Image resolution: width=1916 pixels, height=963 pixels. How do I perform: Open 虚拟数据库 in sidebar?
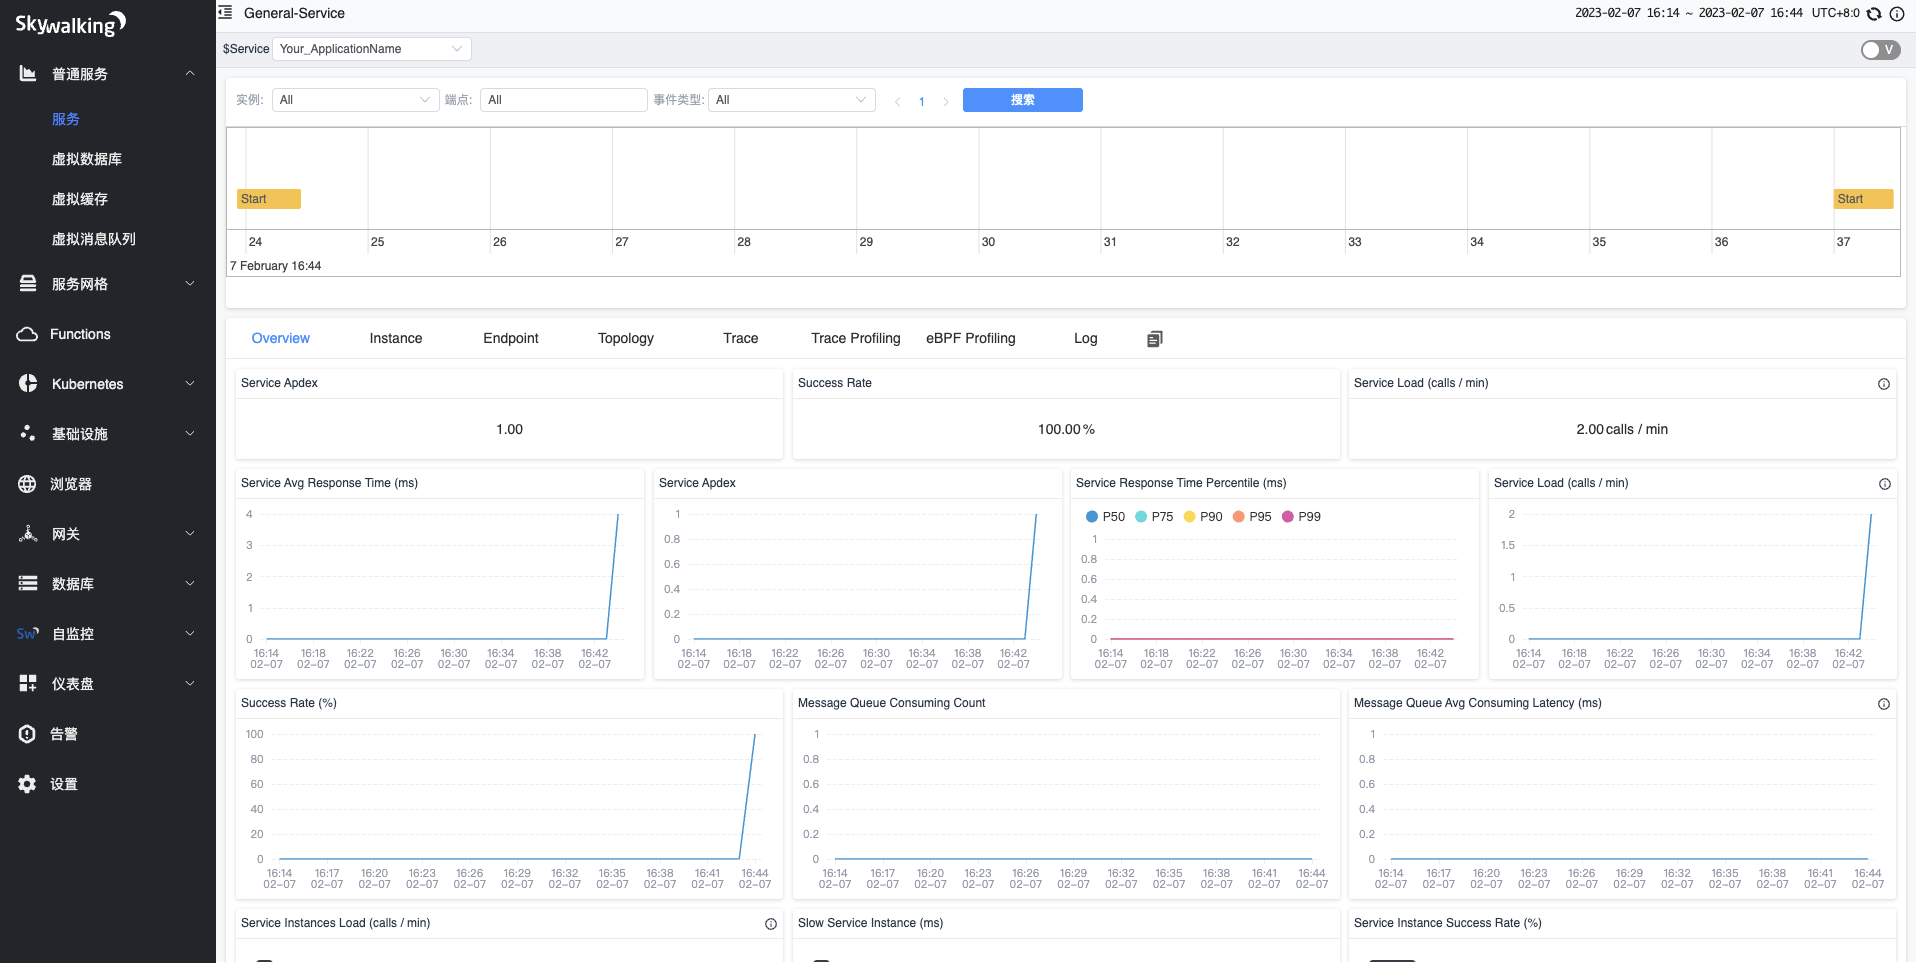click(87, 159)
